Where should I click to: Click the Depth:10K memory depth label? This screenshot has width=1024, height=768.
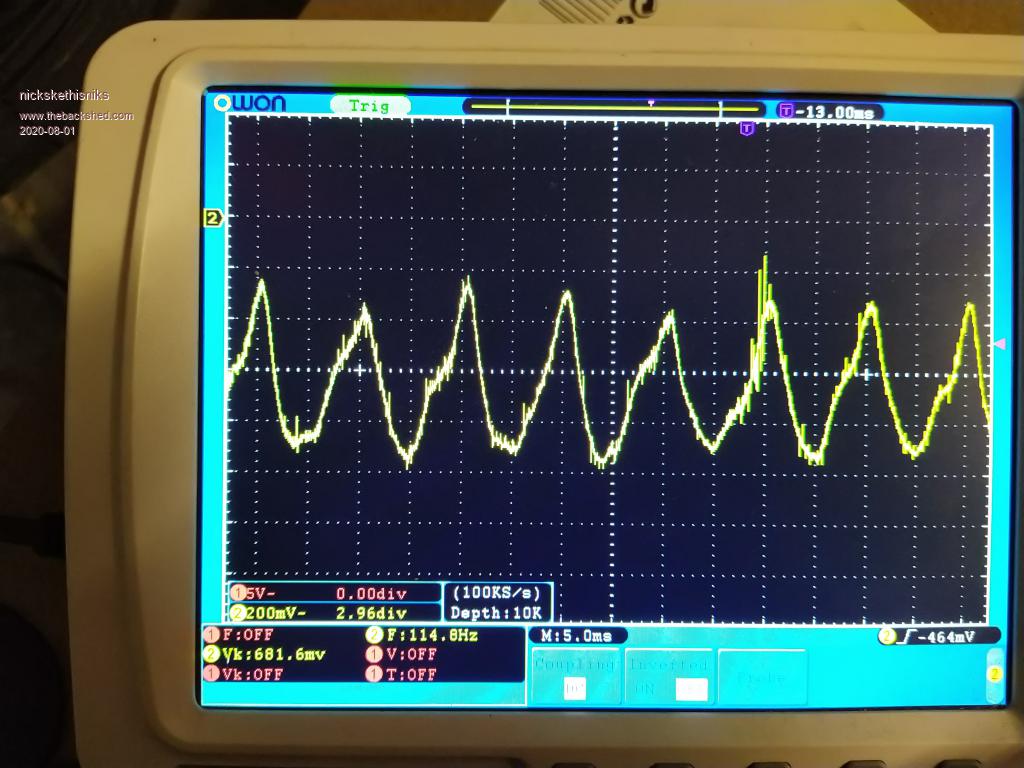[496, 613]
